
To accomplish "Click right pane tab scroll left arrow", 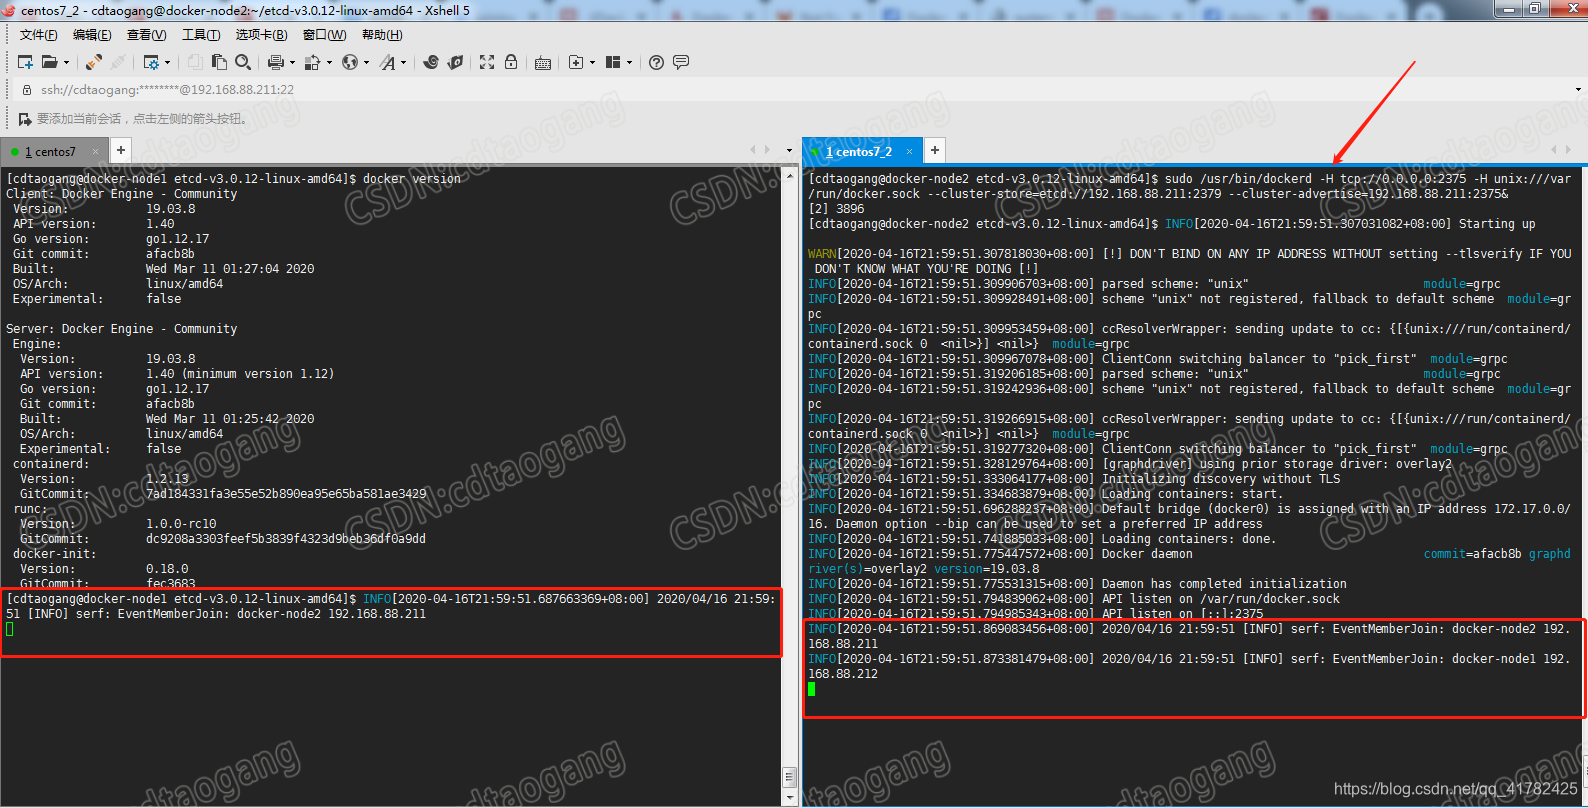I will (x=1554, y=150).
